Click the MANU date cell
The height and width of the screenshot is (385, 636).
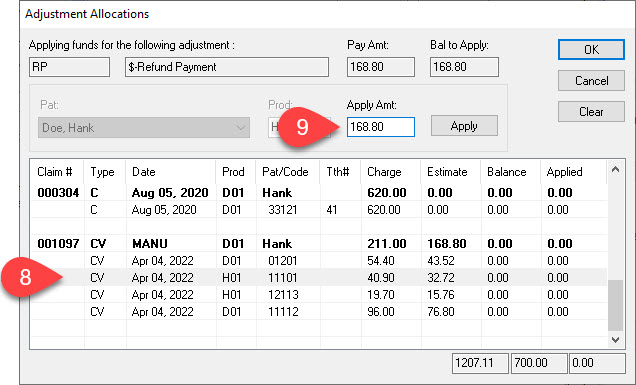[150, 244]
